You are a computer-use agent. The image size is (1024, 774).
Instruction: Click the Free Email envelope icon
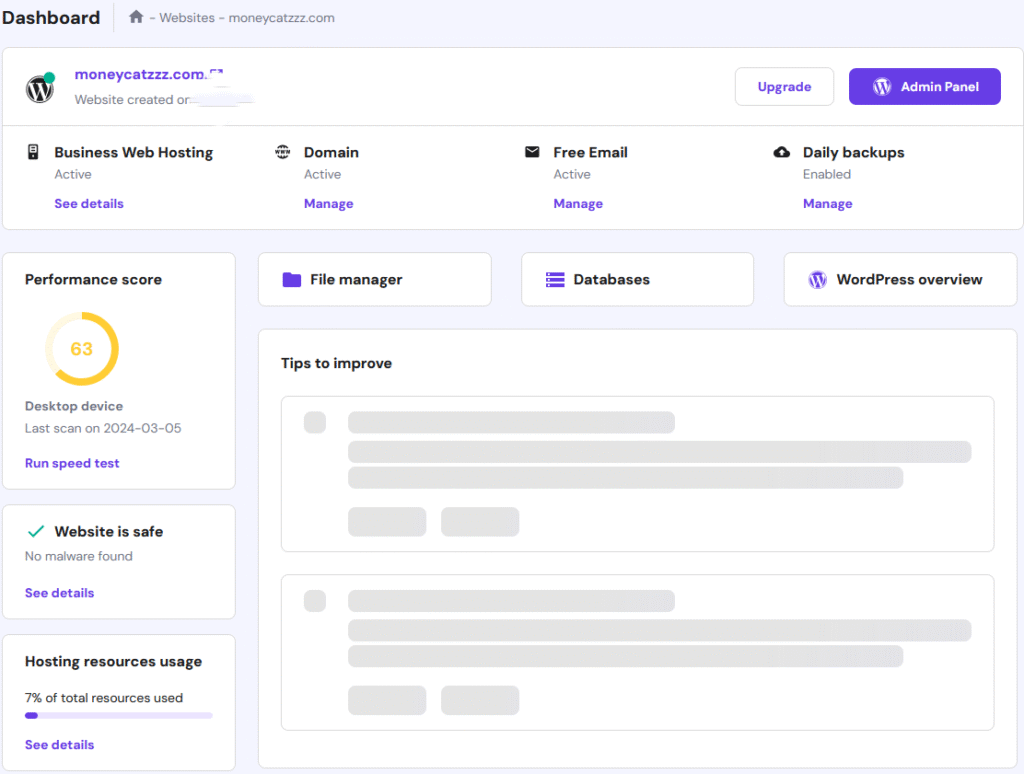532,152
